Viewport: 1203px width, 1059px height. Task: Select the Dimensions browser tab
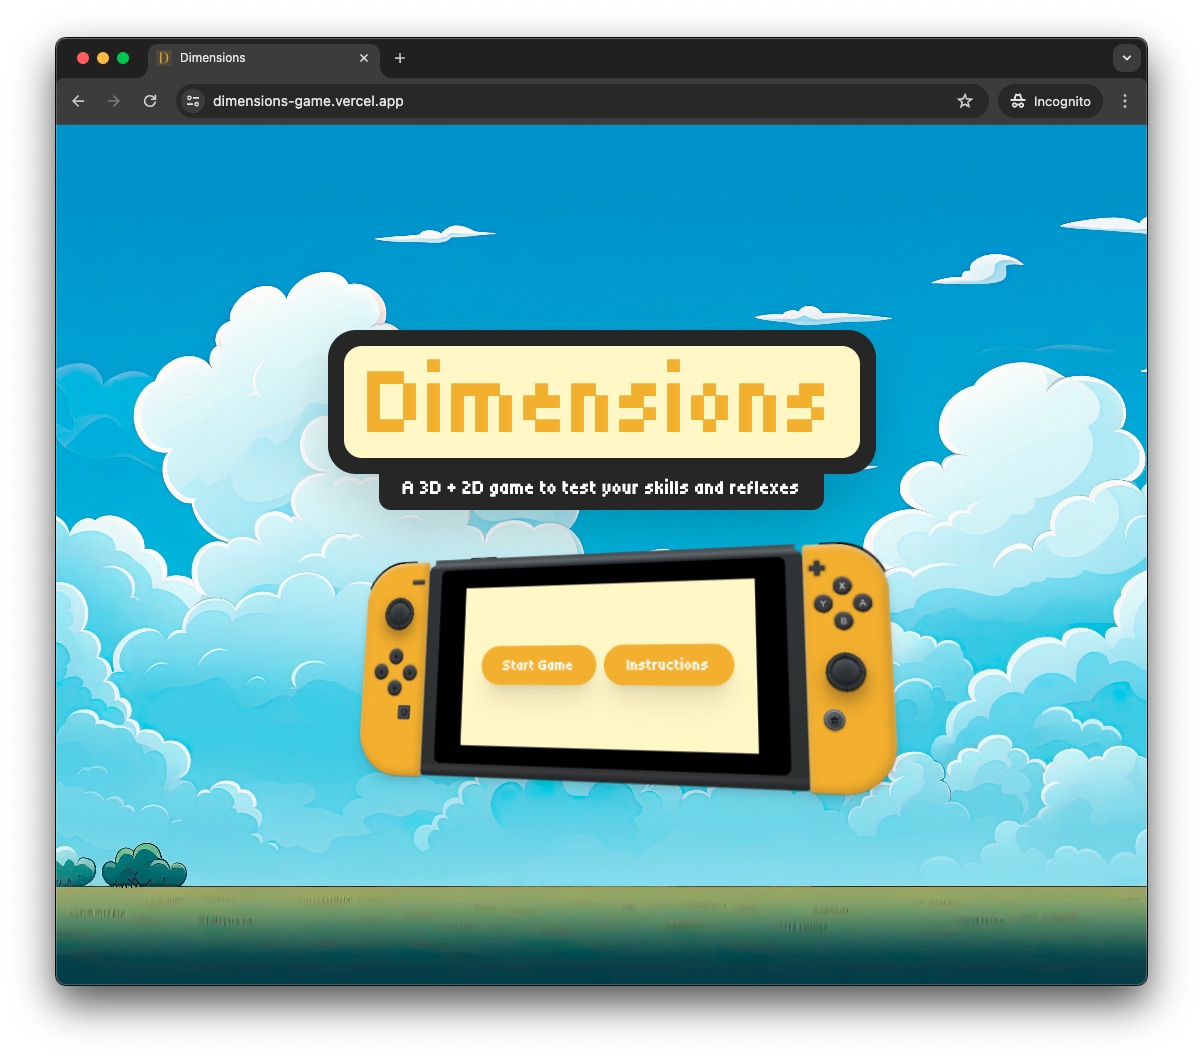point(265,58)
